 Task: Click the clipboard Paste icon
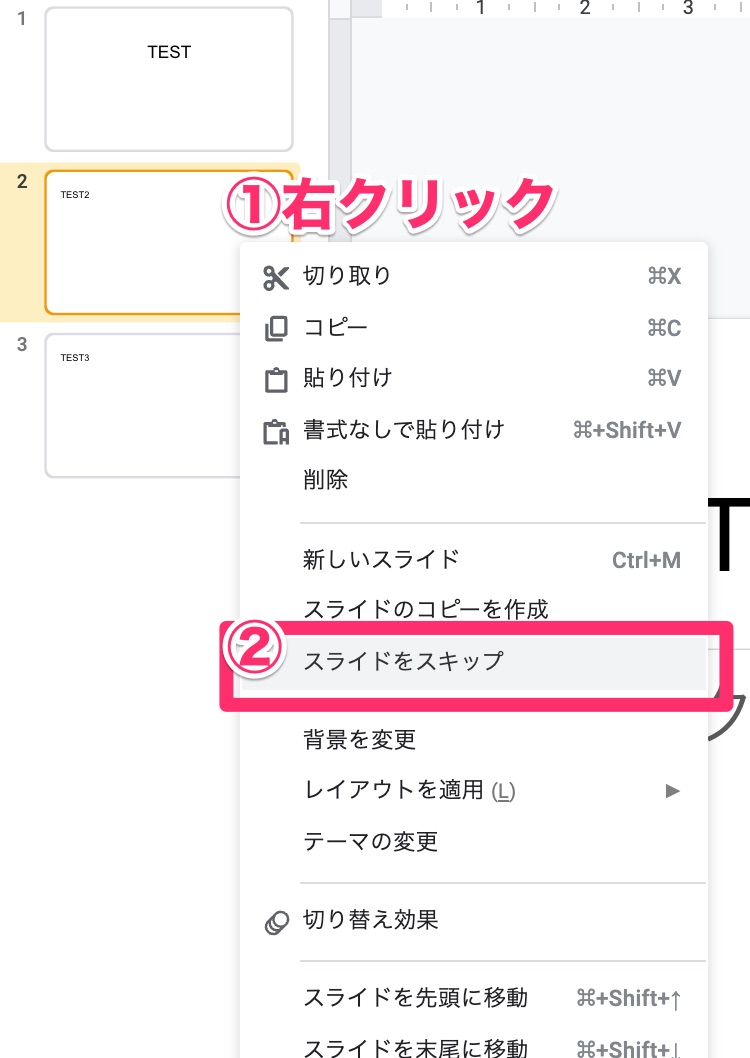point(275,380)
